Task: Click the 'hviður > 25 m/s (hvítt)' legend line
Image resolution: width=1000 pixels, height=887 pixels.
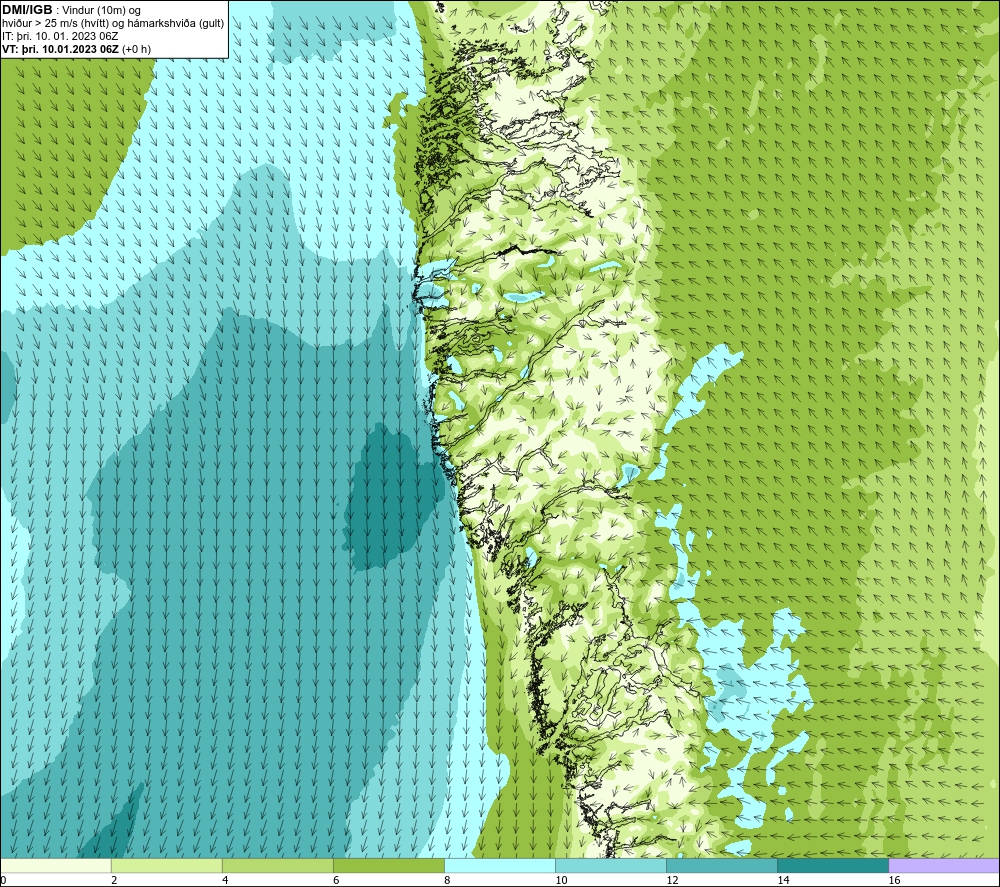Action: [113, 24]
